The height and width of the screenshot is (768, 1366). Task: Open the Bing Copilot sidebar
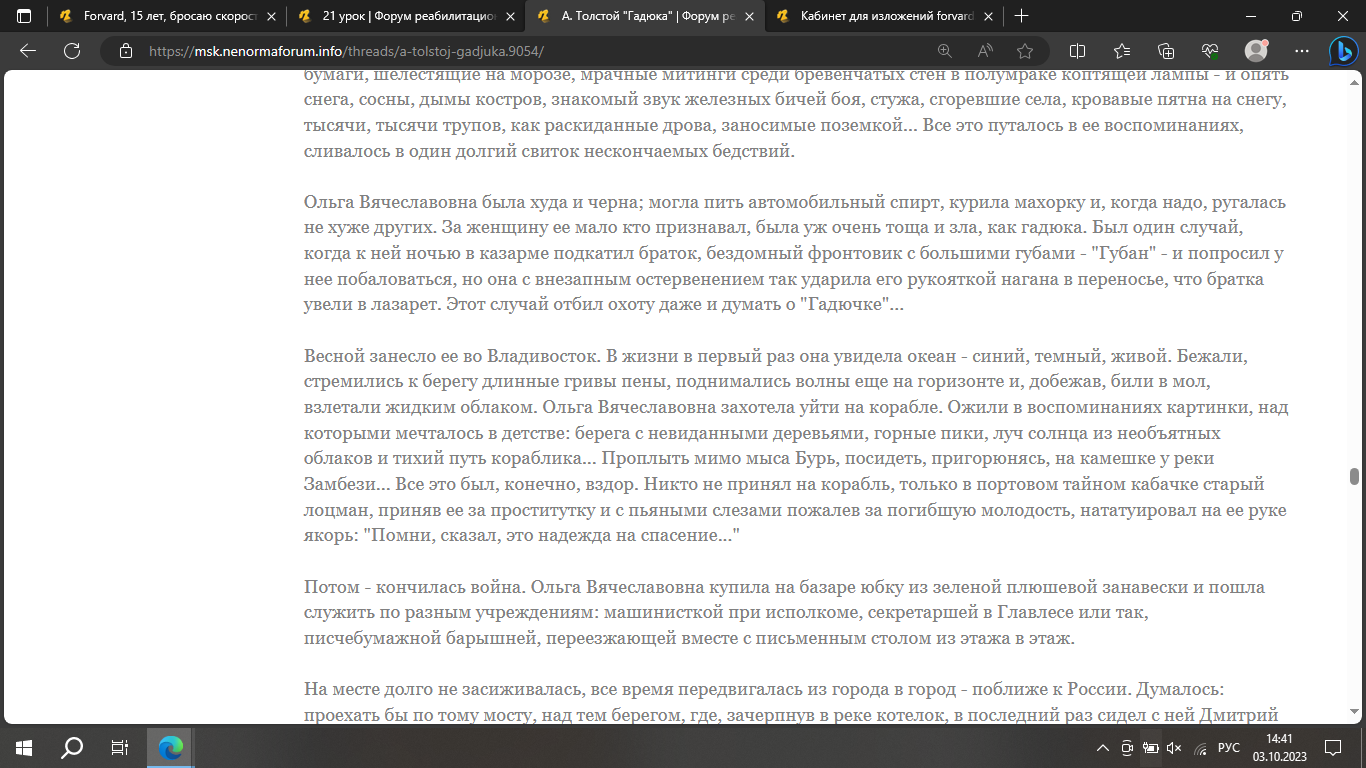1342,51
